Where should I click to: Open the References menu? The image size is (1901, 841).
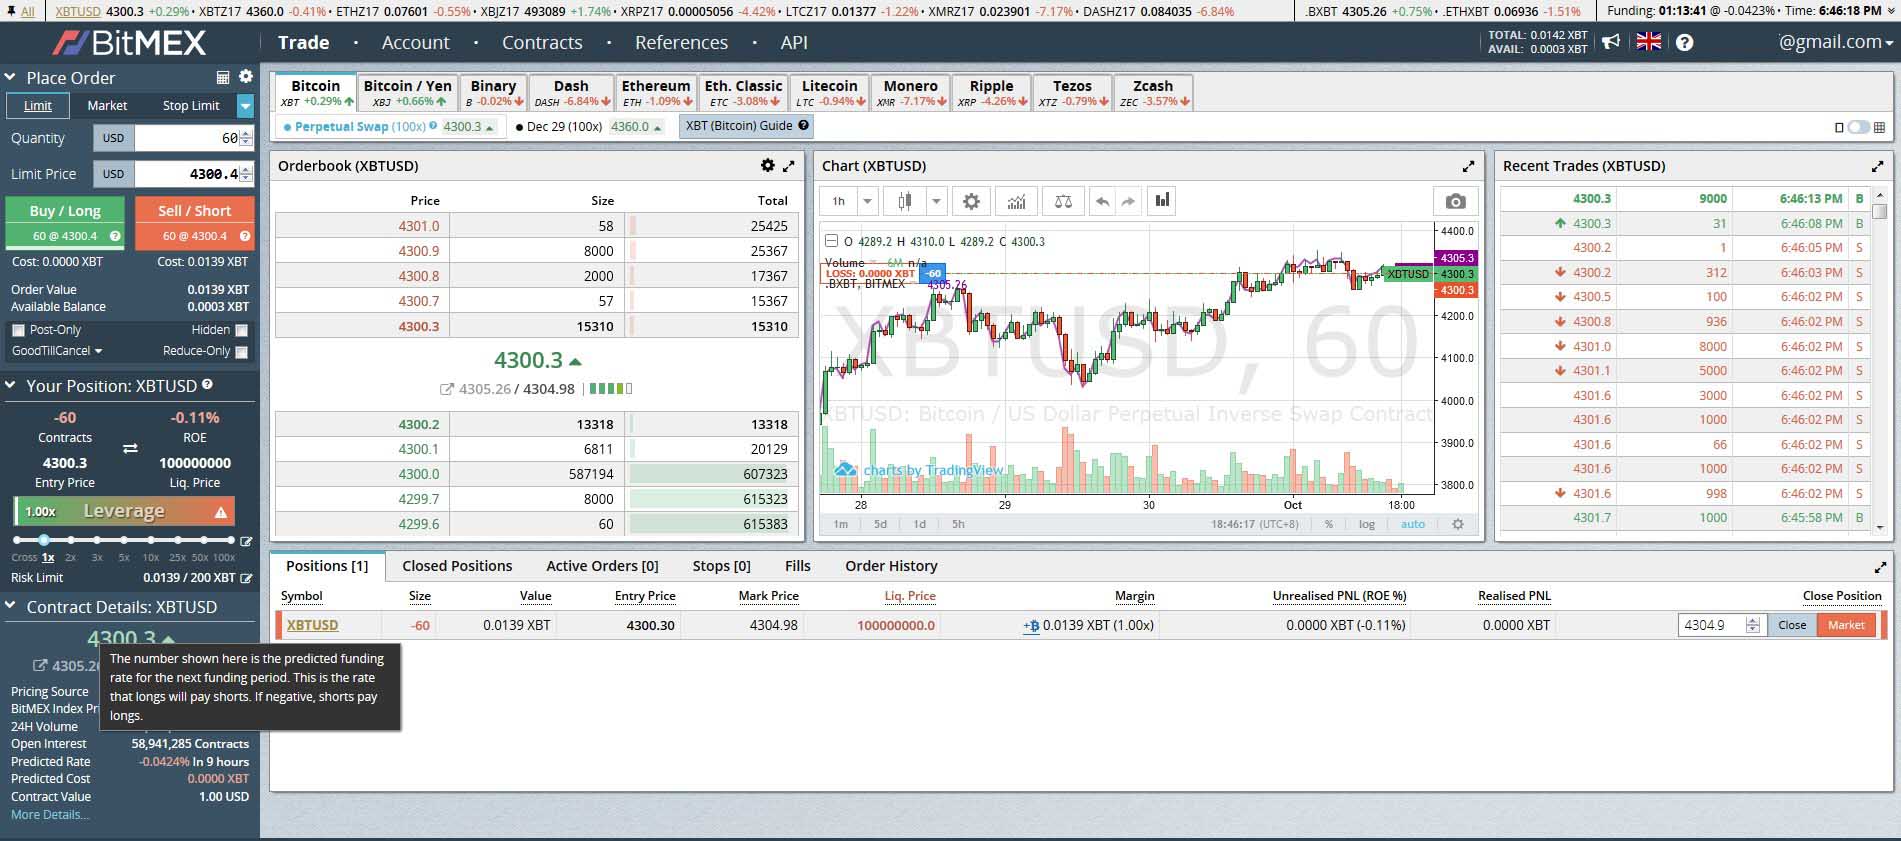tap(681, 42)
